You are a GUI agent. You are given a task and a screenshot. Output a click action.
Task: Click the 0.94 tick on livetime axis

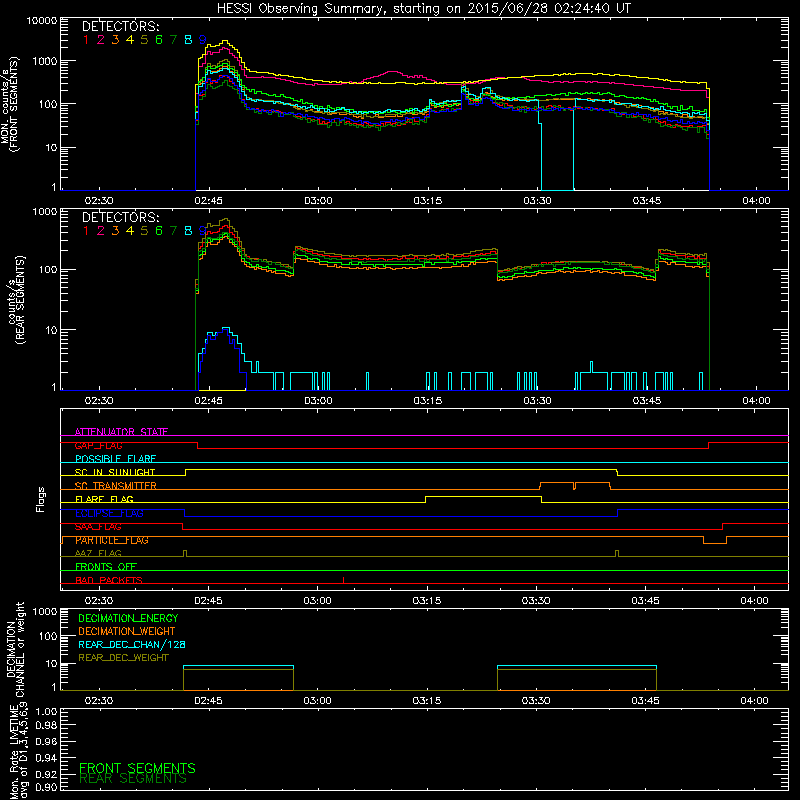click(46, 758)
